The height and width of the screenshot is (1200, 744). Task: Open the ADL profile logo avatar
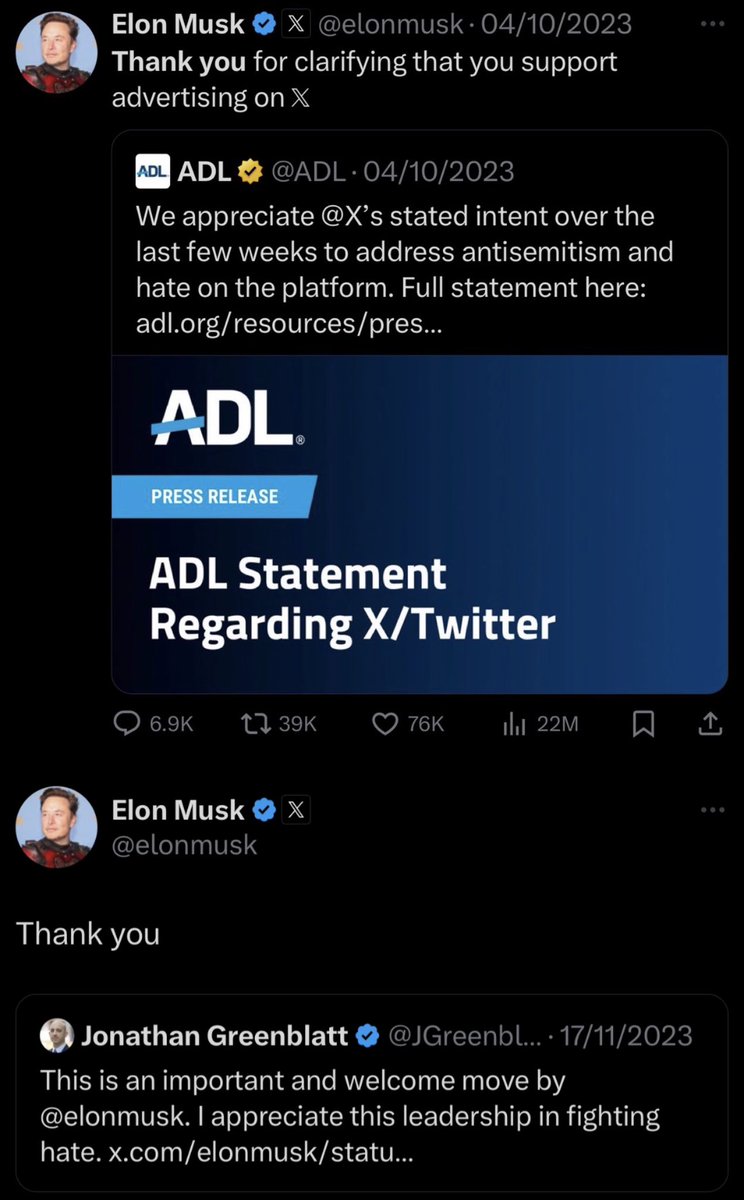152,171
